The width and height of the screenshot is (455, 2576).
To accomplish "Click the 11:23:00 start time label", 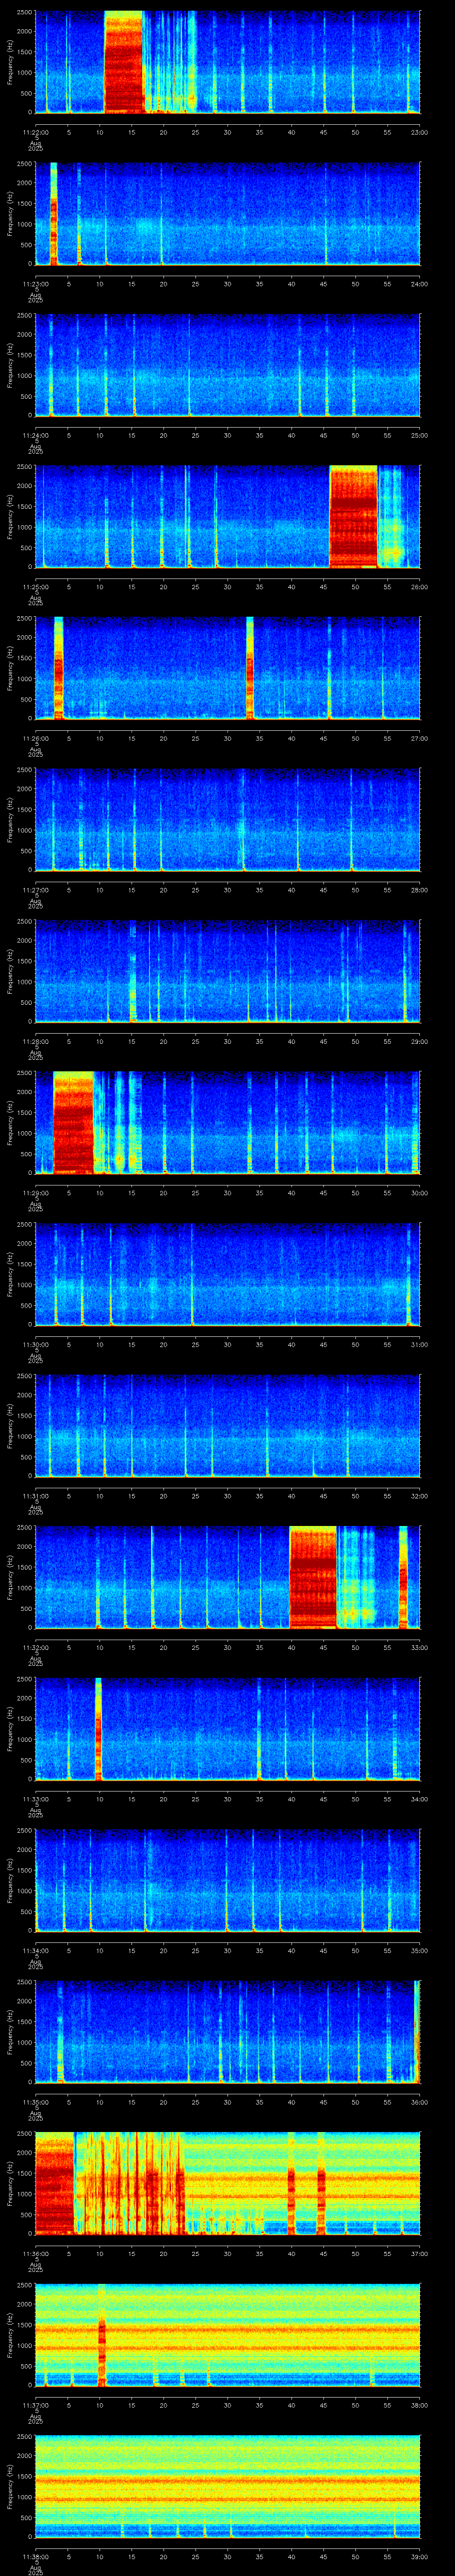I will (35, 284).
